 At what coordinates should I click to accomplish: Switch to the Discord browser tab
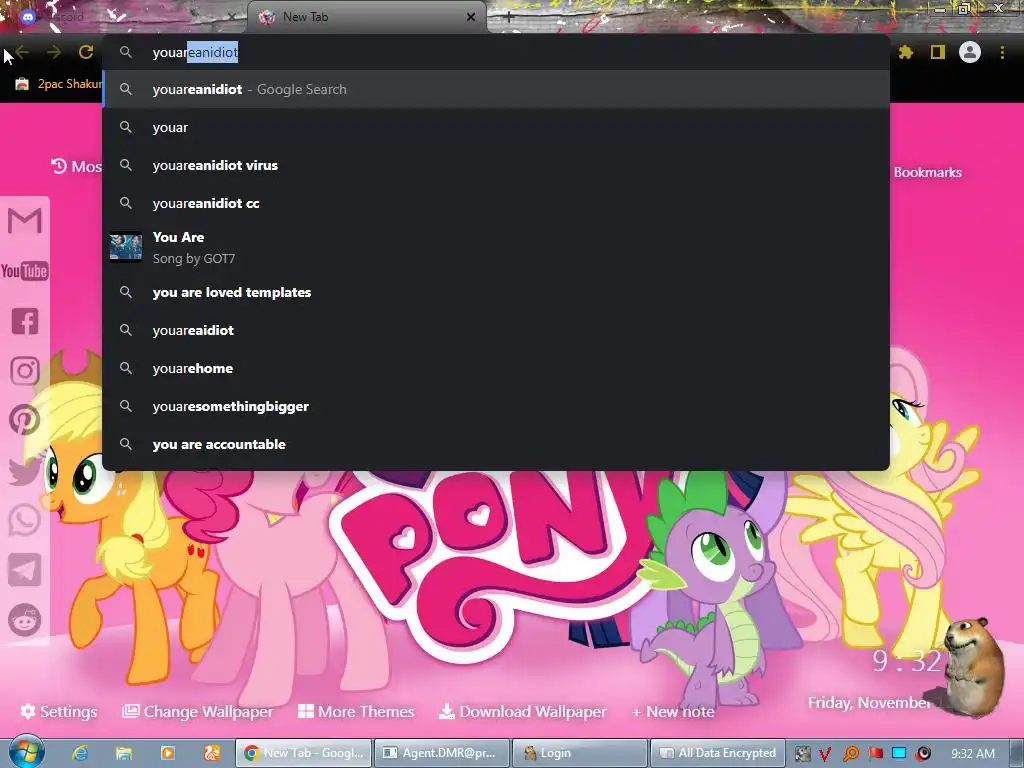pyautogui.click(x=124, y=17)
